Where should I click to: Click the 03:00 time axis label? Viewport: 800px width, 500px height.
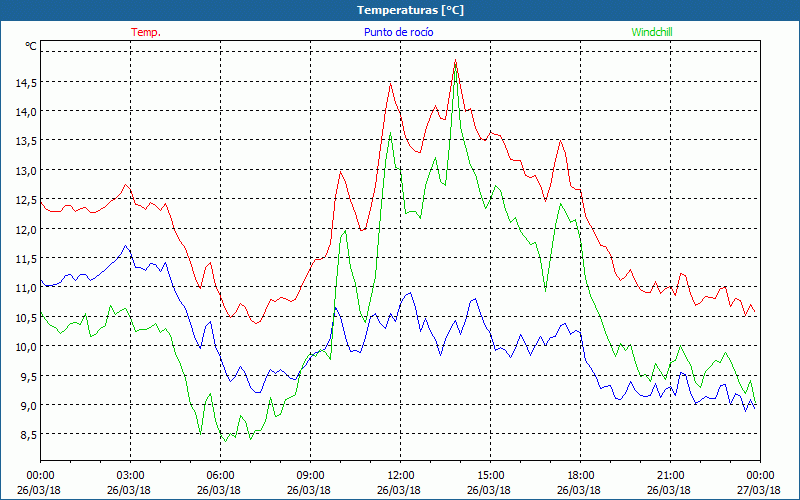point(131,476)
